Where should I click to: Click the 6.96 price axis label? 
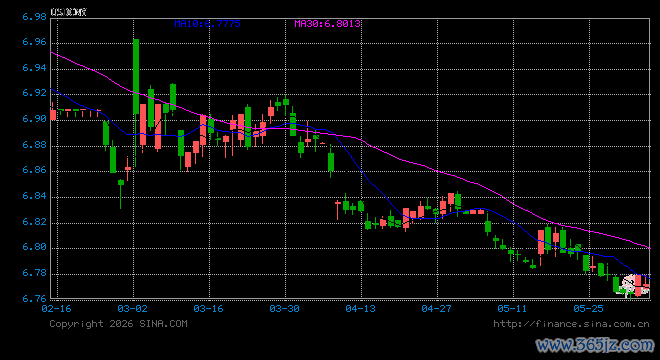tap(35, 43)
